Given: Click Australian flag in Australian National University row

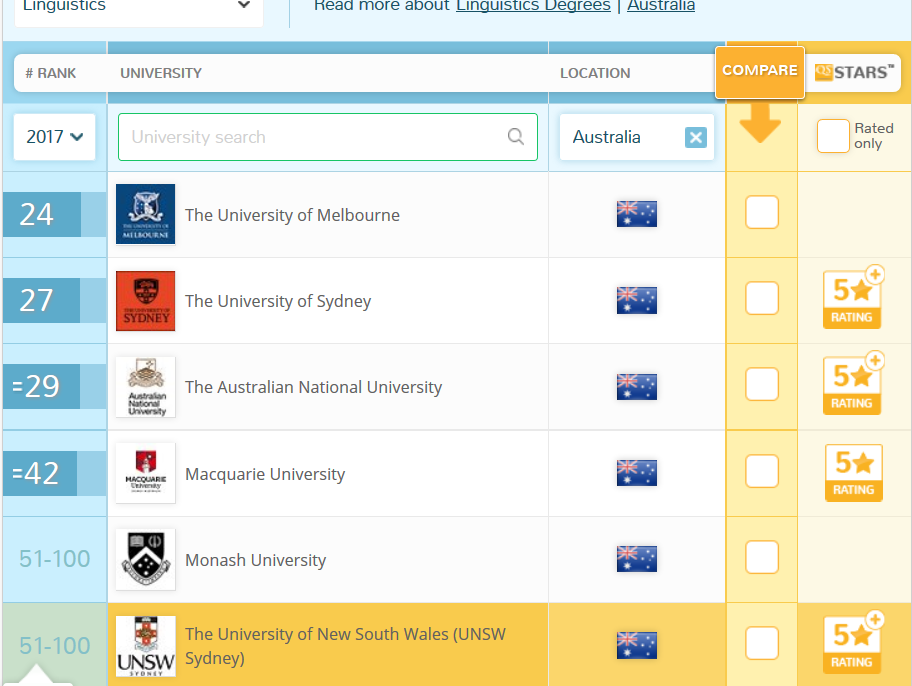Looking at the screenshot, I should (637, 386).
